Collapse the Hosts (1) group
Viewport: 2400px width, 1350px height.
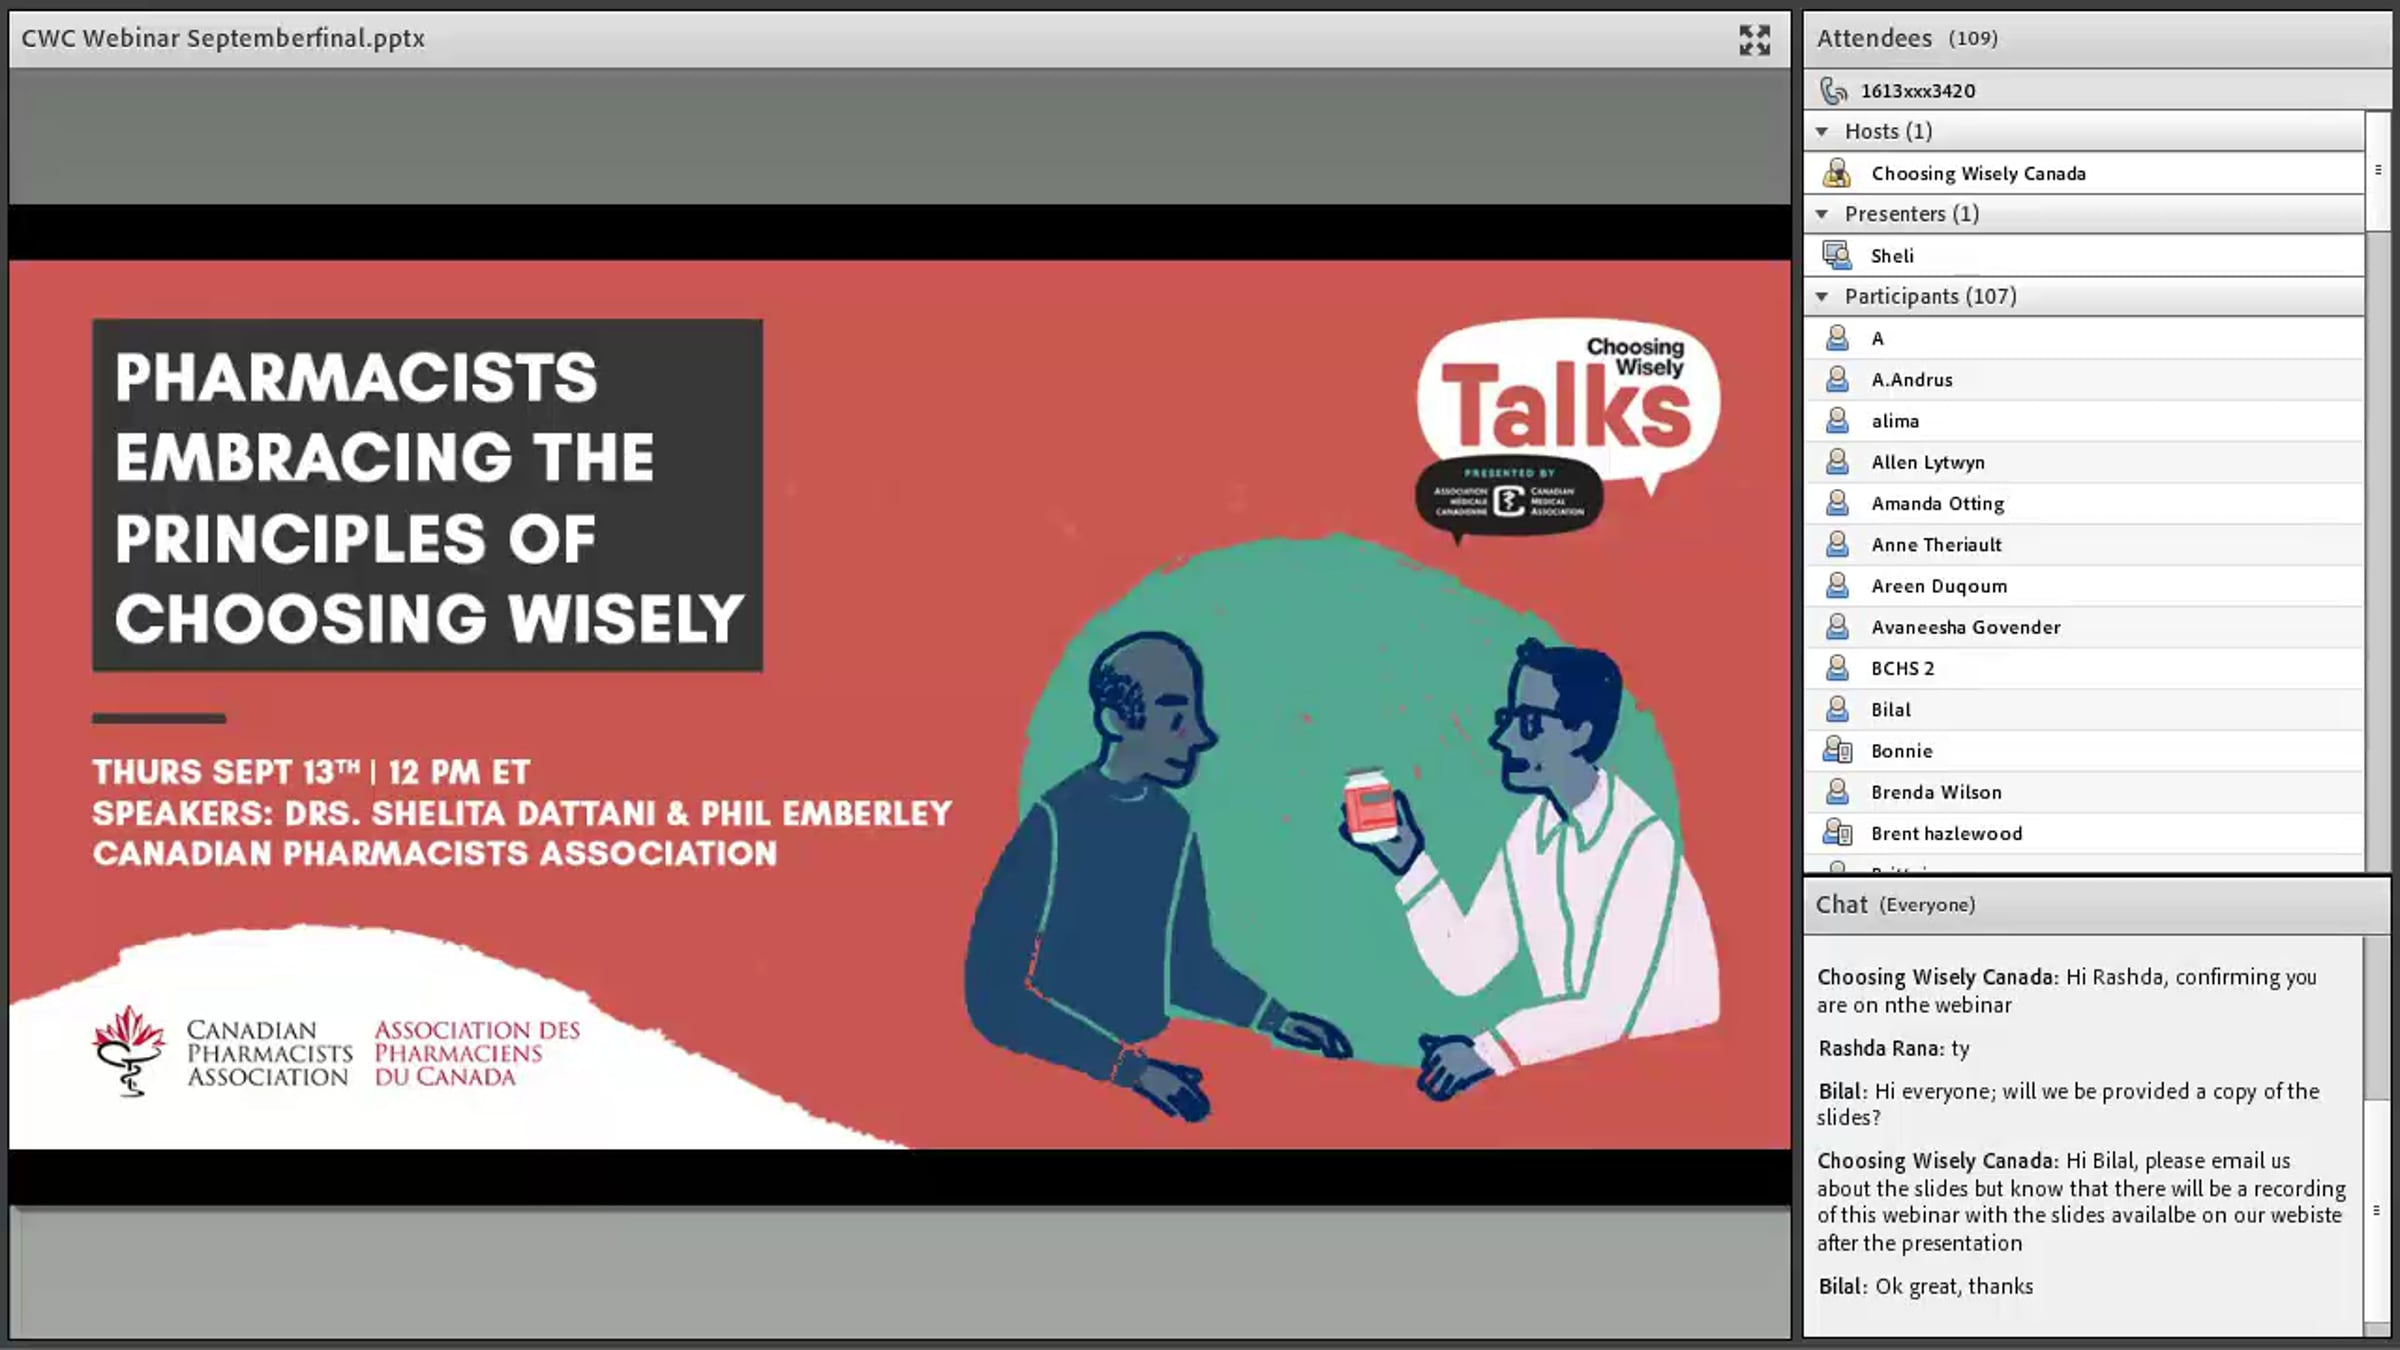click(x=1822, y=131)
